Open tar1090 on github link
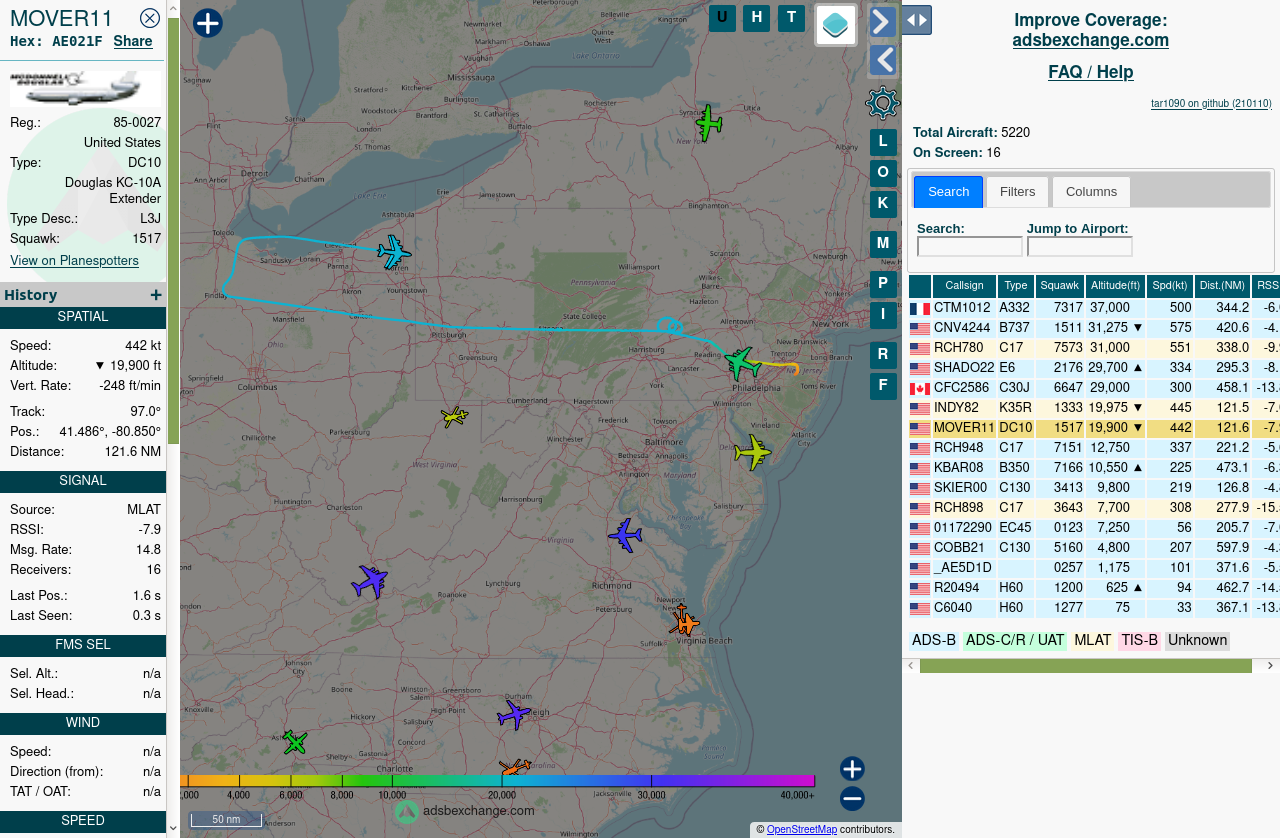1280x838 pixels. (1211, 103)
